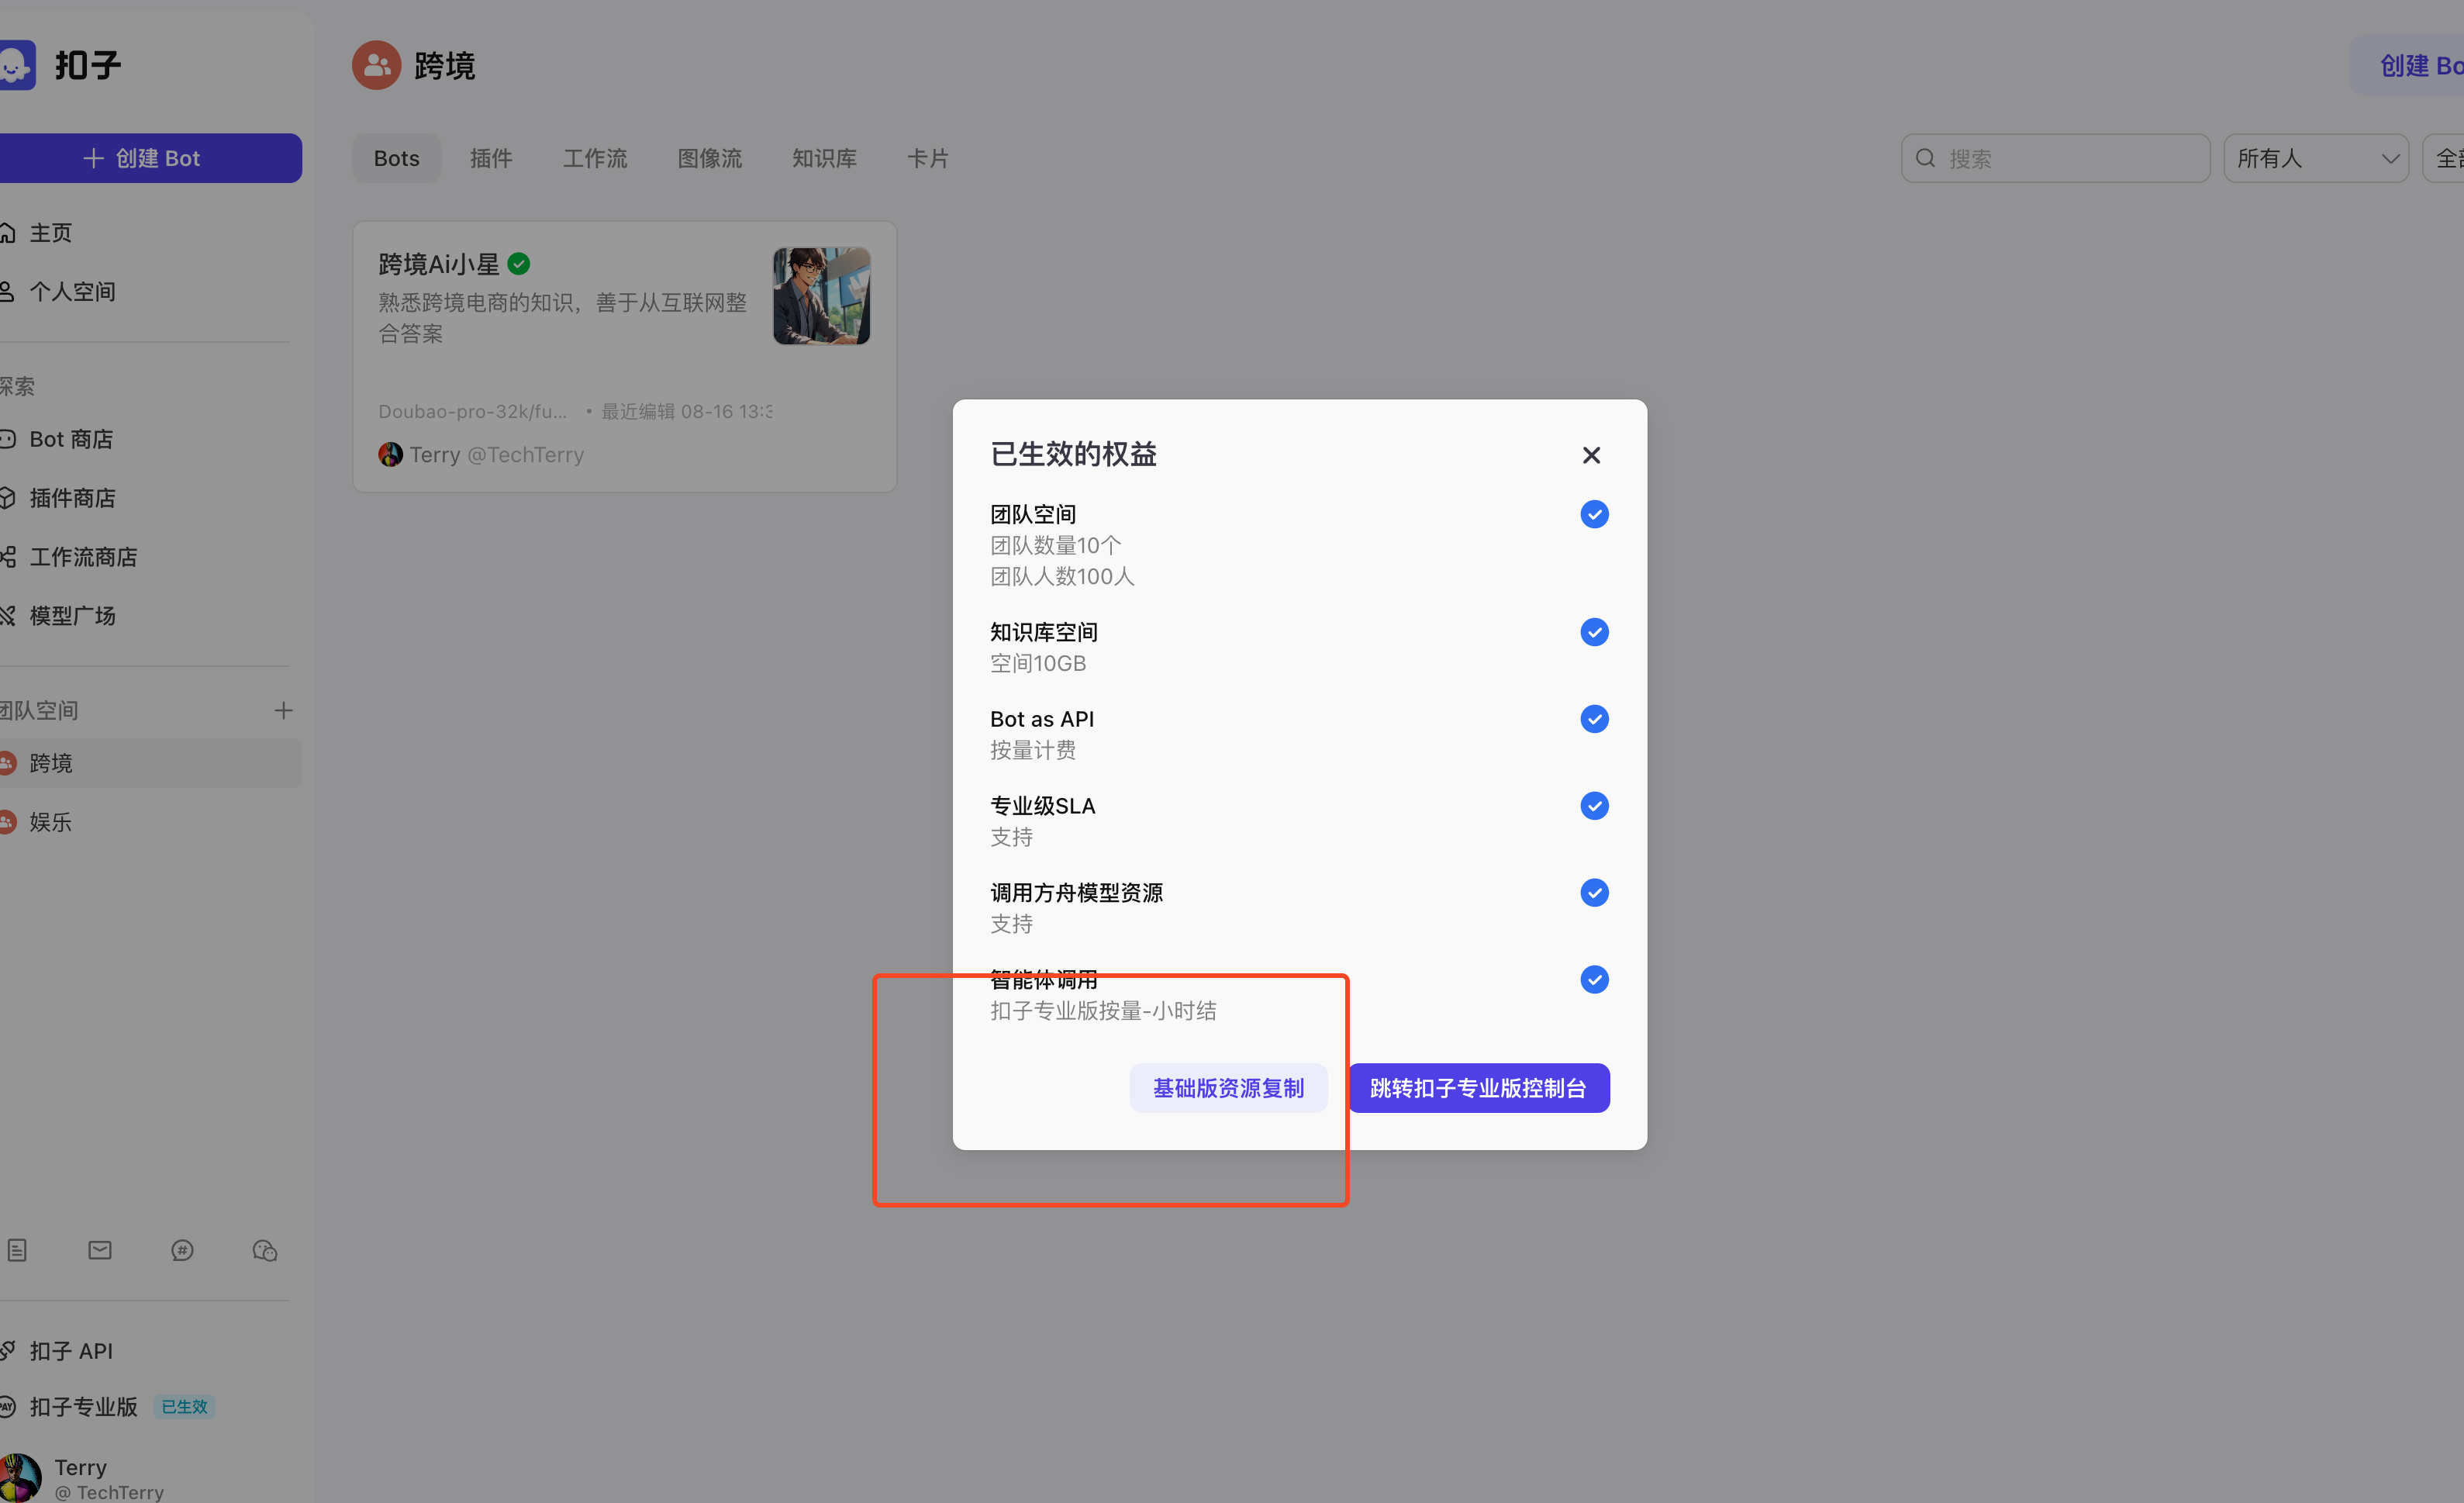
Task: Click the 知识库空间 label in dialog
Action: click(1044, 632)
